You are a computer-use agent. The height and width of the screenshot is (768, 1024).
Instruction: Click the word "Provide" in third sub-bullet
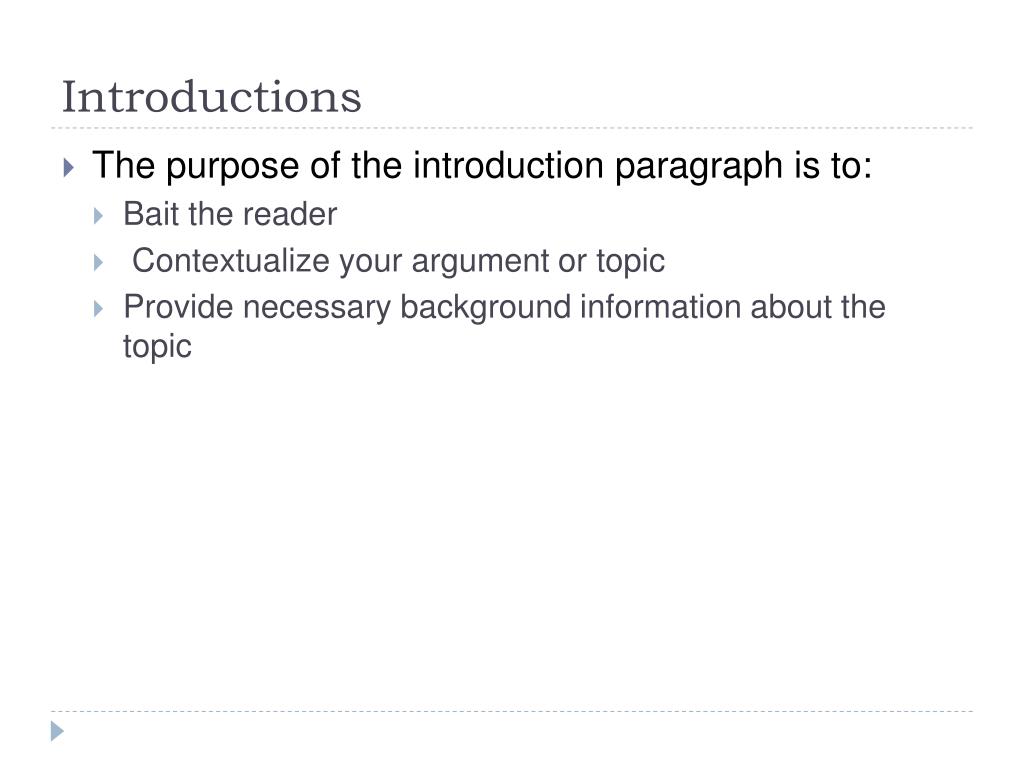click(178, 306)
